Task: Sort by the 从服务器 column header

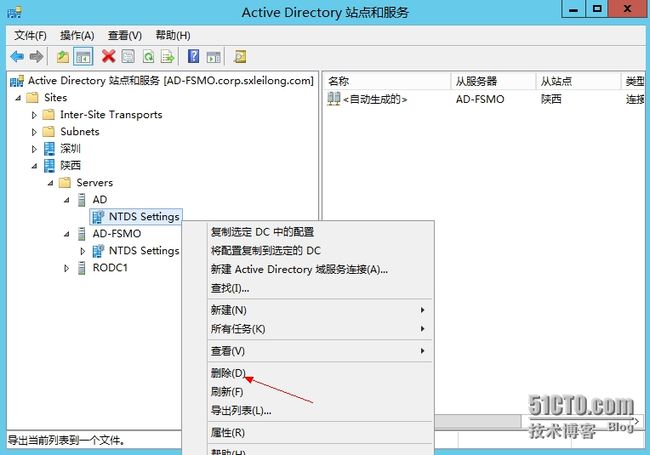Action: (493, 81)
